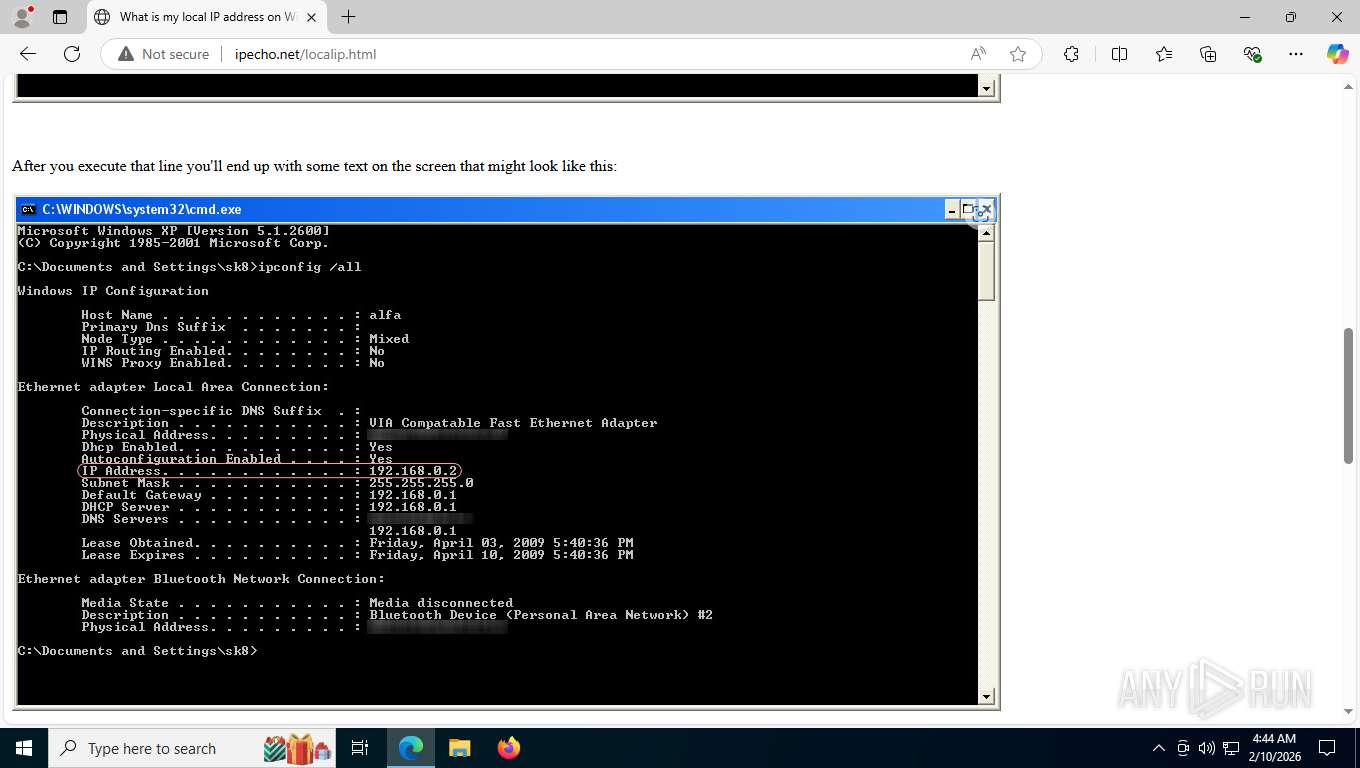Open volume control in system tray
Viewport: 1360px width, 768px height.
tap(1206, 748)
